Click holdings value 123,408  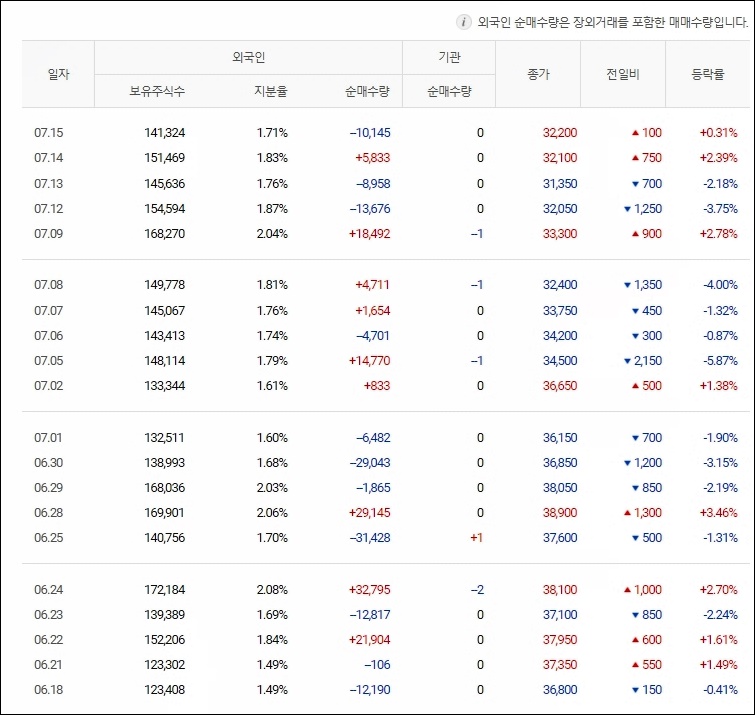coord(165,690)
